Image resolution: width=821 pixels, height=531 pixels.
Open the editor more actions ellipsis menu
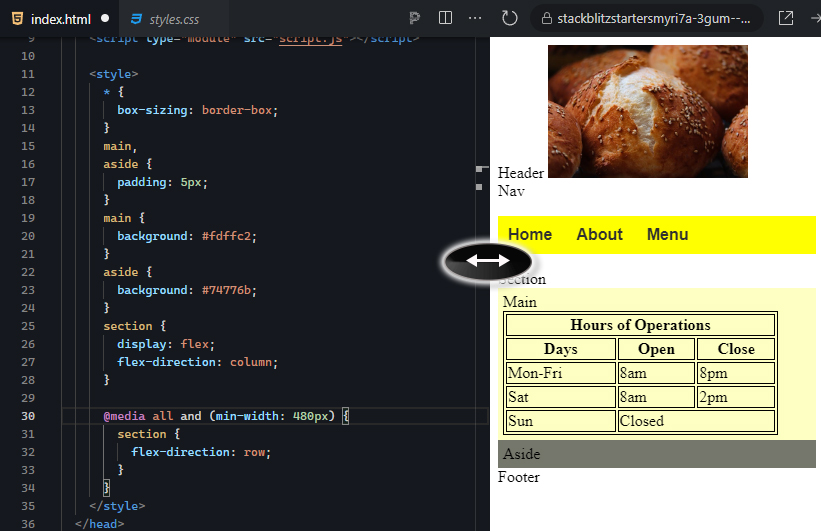pyautogui.click(x=475, y=18)
